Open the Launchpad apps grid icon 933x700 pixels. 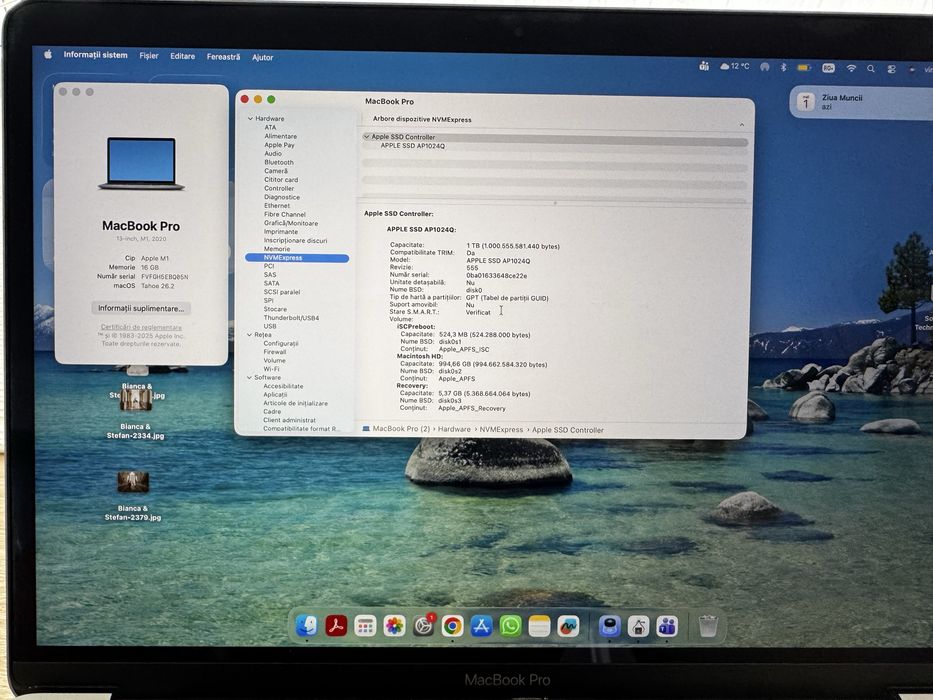point(365,626)
